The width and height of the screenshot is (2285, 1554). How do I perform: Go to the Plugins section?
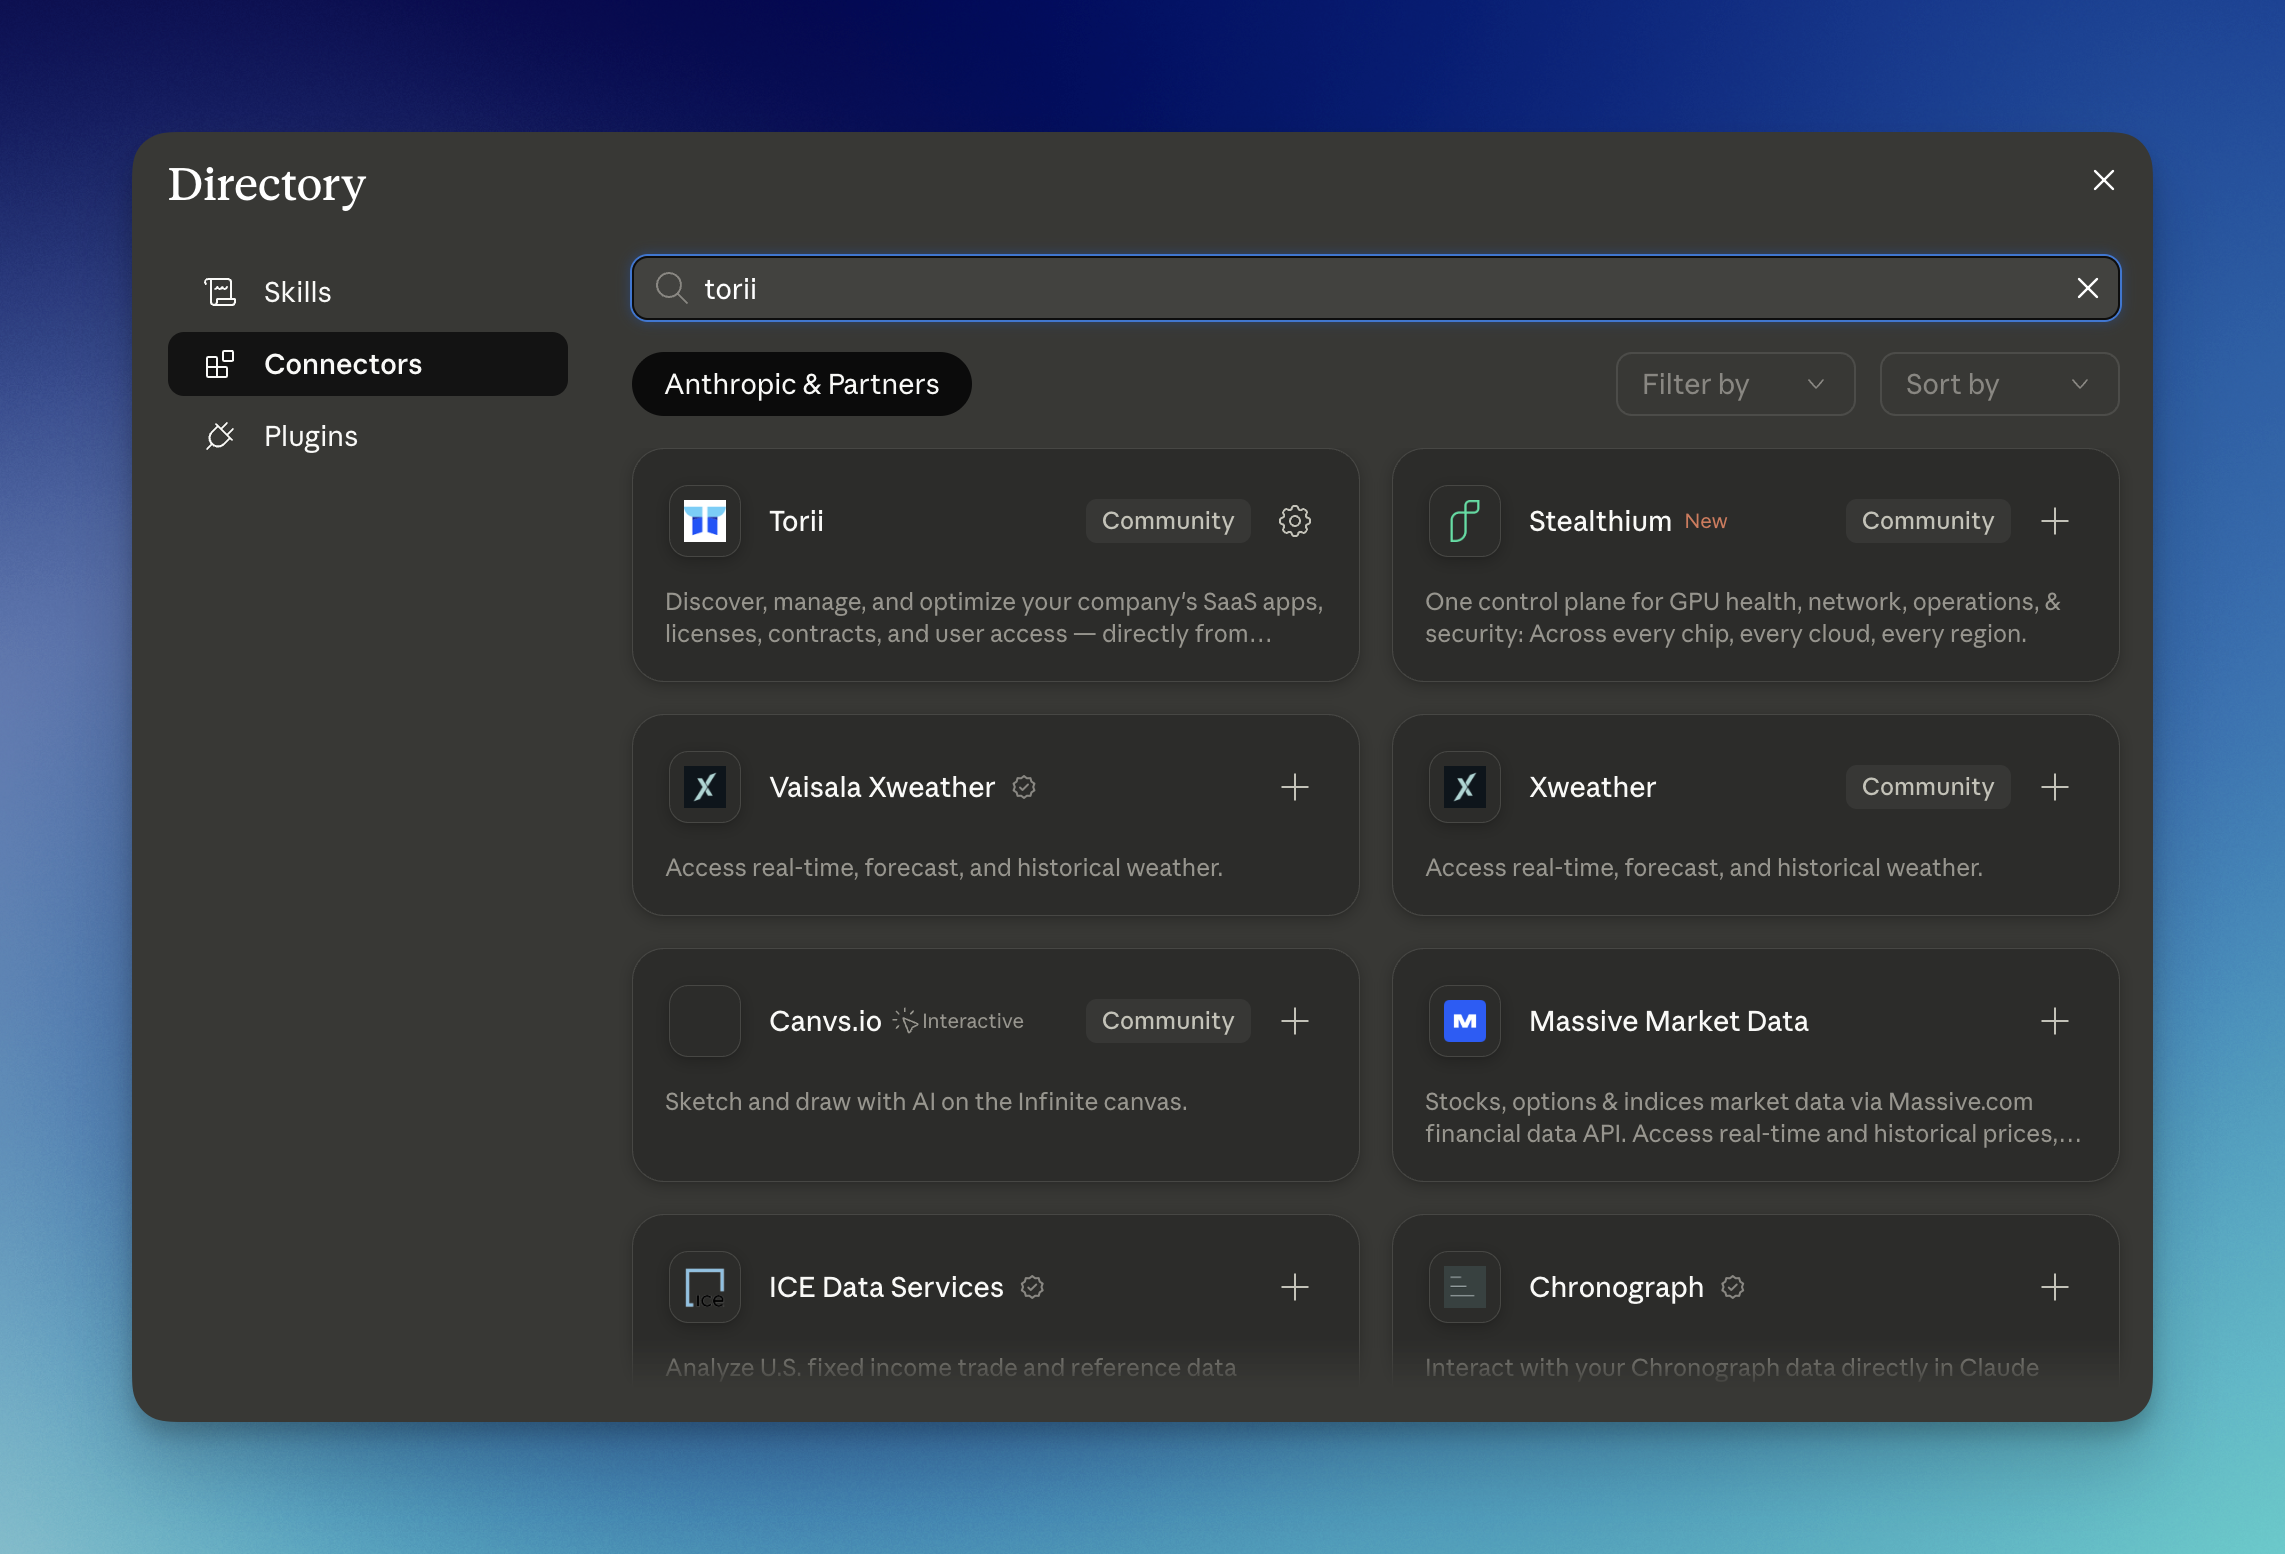[x=368, y=436]
